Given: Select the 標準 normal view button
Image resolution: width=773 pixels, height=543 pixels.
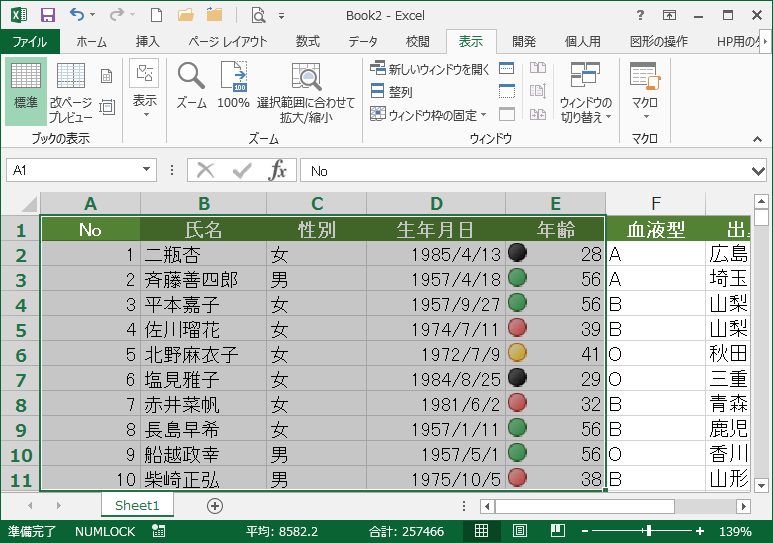Looking at the screenshot, I should 26,91.
